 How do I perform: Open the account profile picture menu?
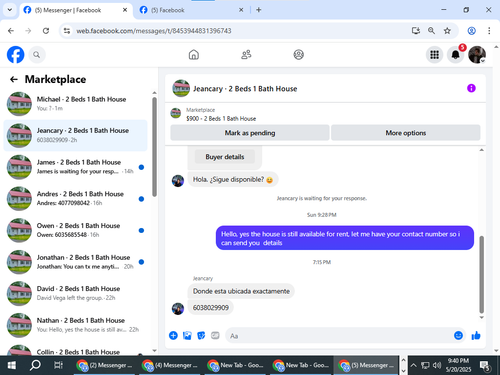pyautogui.click(x=477, y=55)
